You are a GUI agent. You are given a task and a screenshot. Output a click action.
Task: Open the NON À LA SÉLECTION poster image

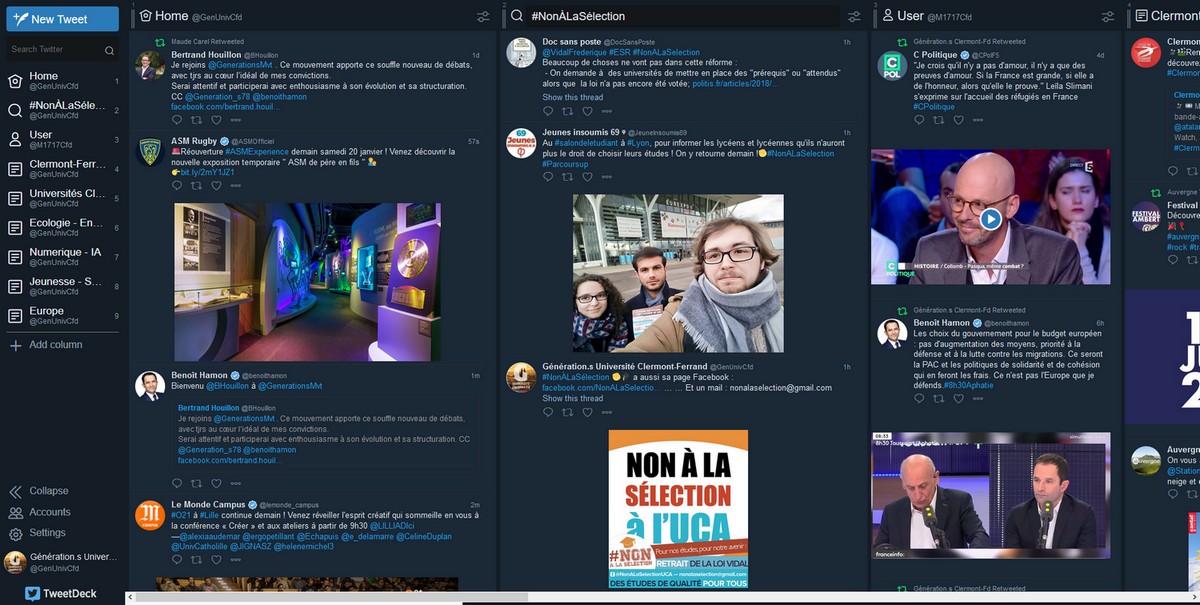[678, 509]
